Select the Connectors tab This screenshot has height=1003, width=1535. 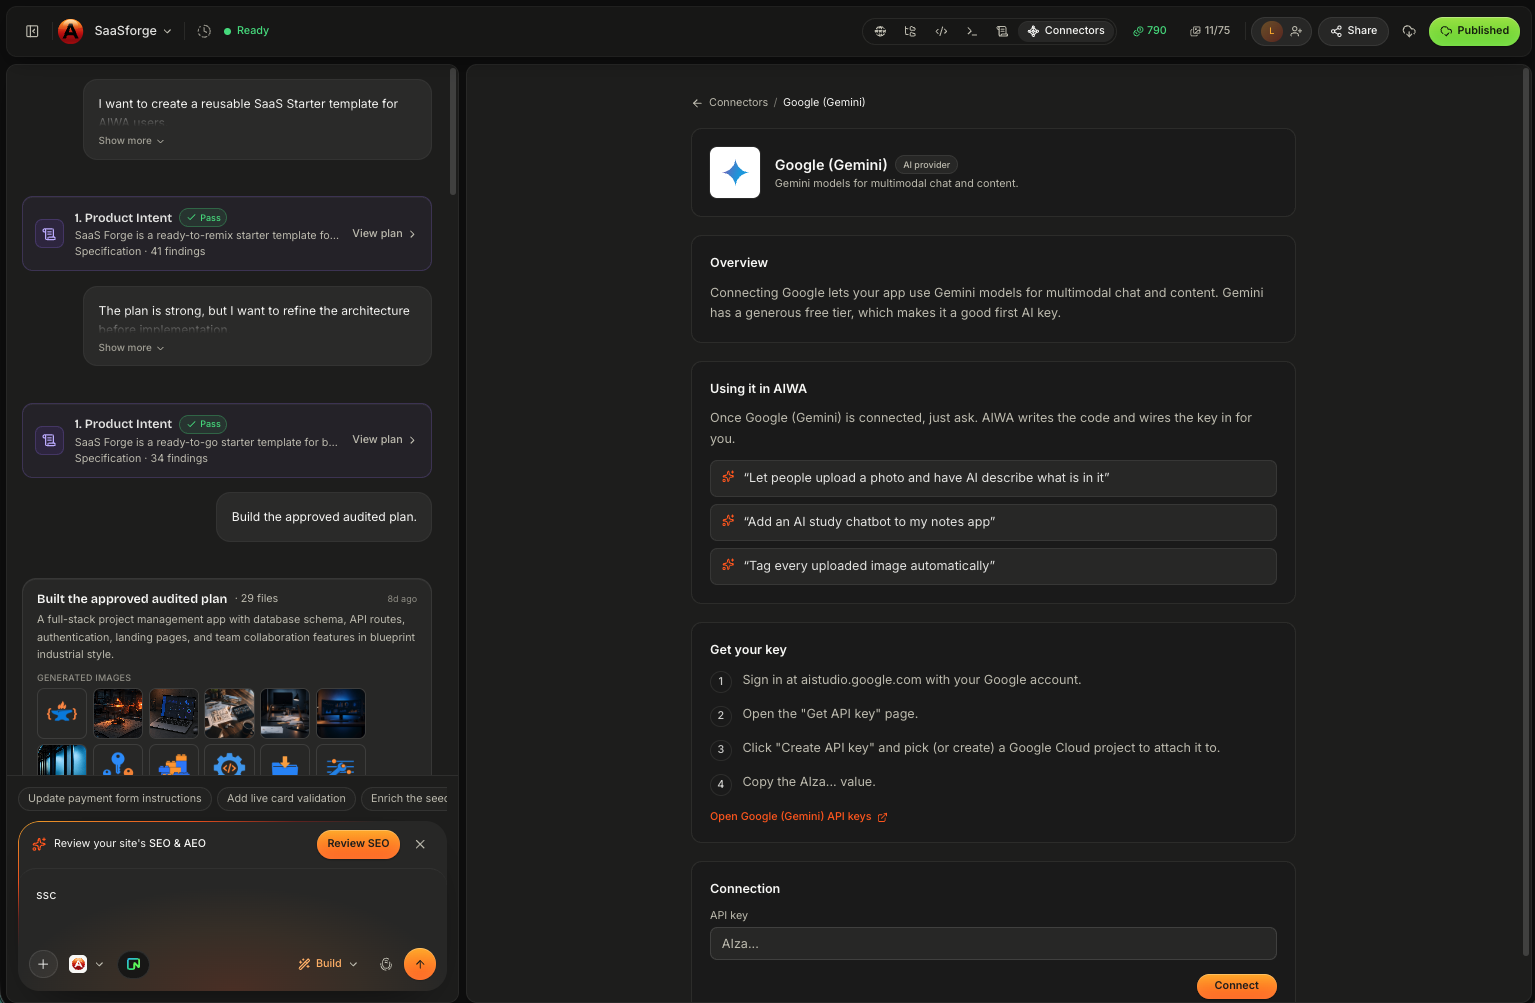[1066, 31]
